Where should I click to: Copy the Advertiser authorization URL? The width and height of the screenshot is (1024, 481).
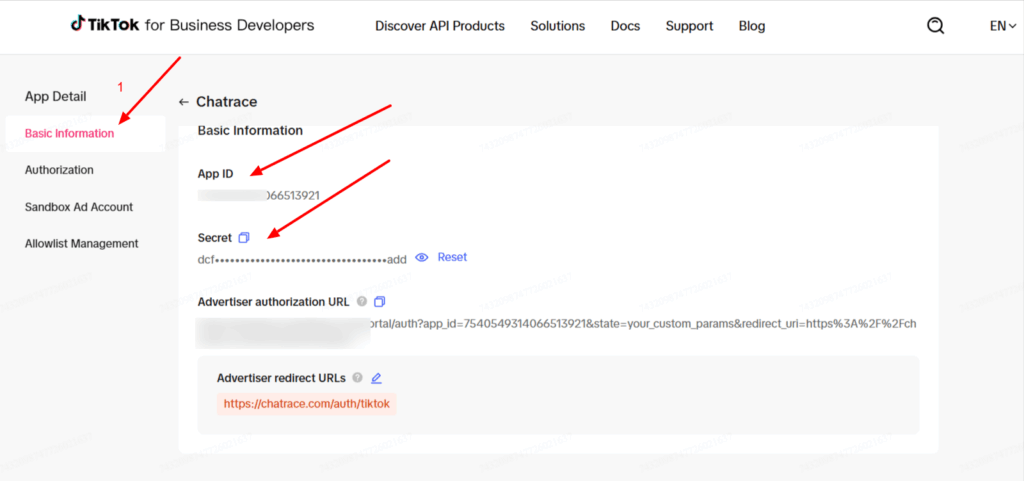379,301
